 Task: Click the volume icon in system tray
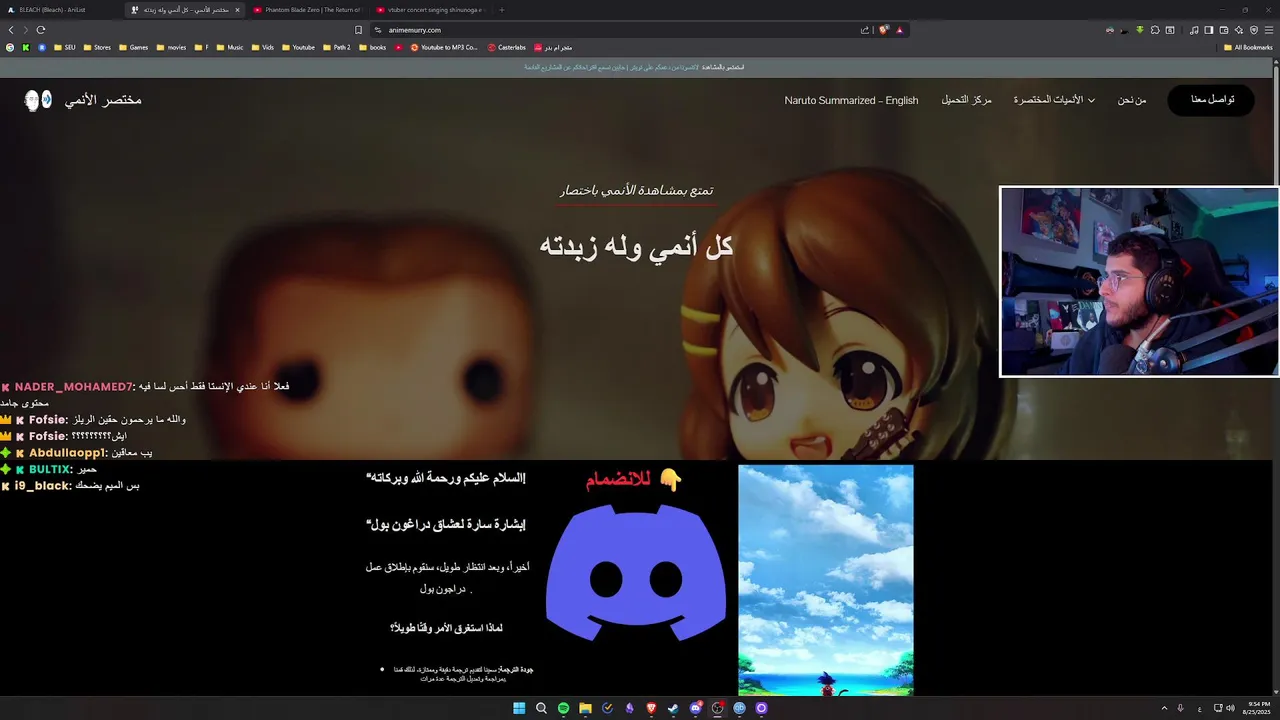[x=1230, y=708]
